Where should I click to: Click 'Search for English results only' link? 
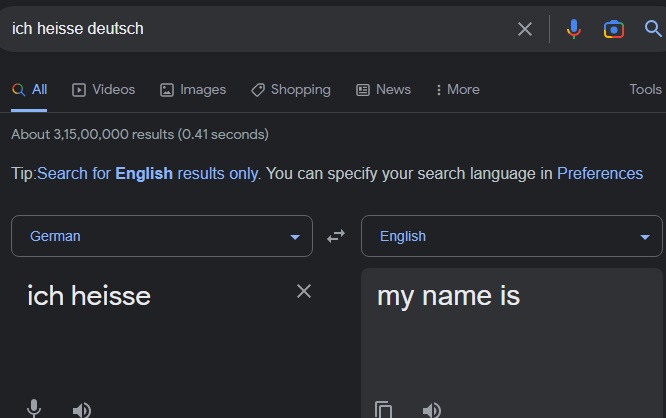point(147,174)
